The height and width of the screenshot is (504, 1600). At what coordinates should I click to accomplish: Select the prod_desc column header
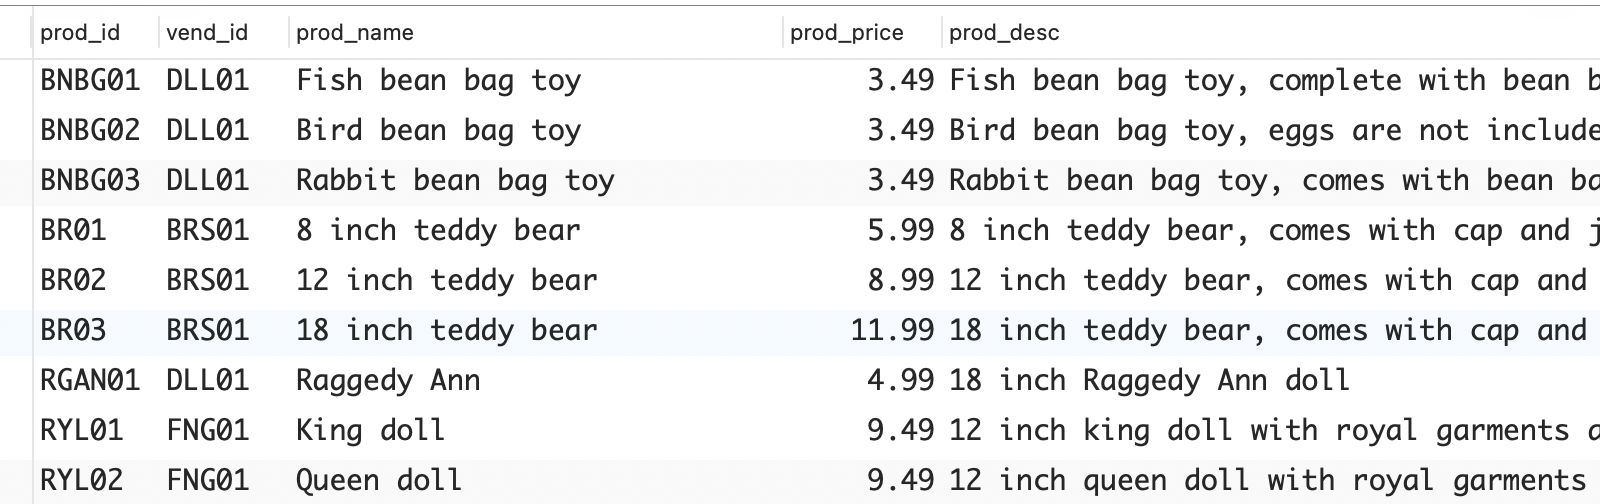pos(1004,33)
